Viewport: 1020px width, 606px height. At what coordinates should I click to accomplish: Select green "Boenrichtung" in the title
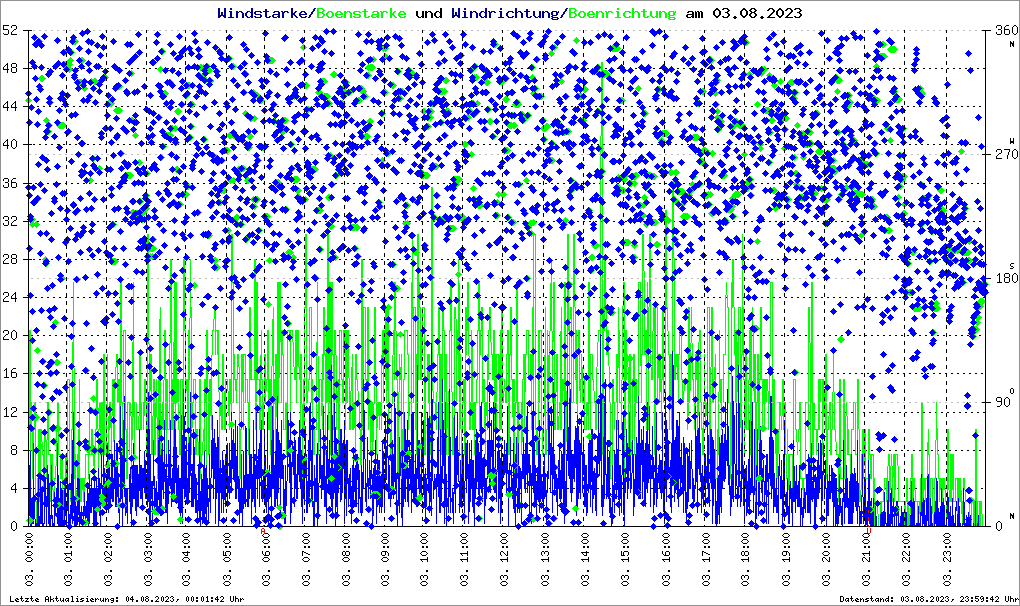coord(622,13)
